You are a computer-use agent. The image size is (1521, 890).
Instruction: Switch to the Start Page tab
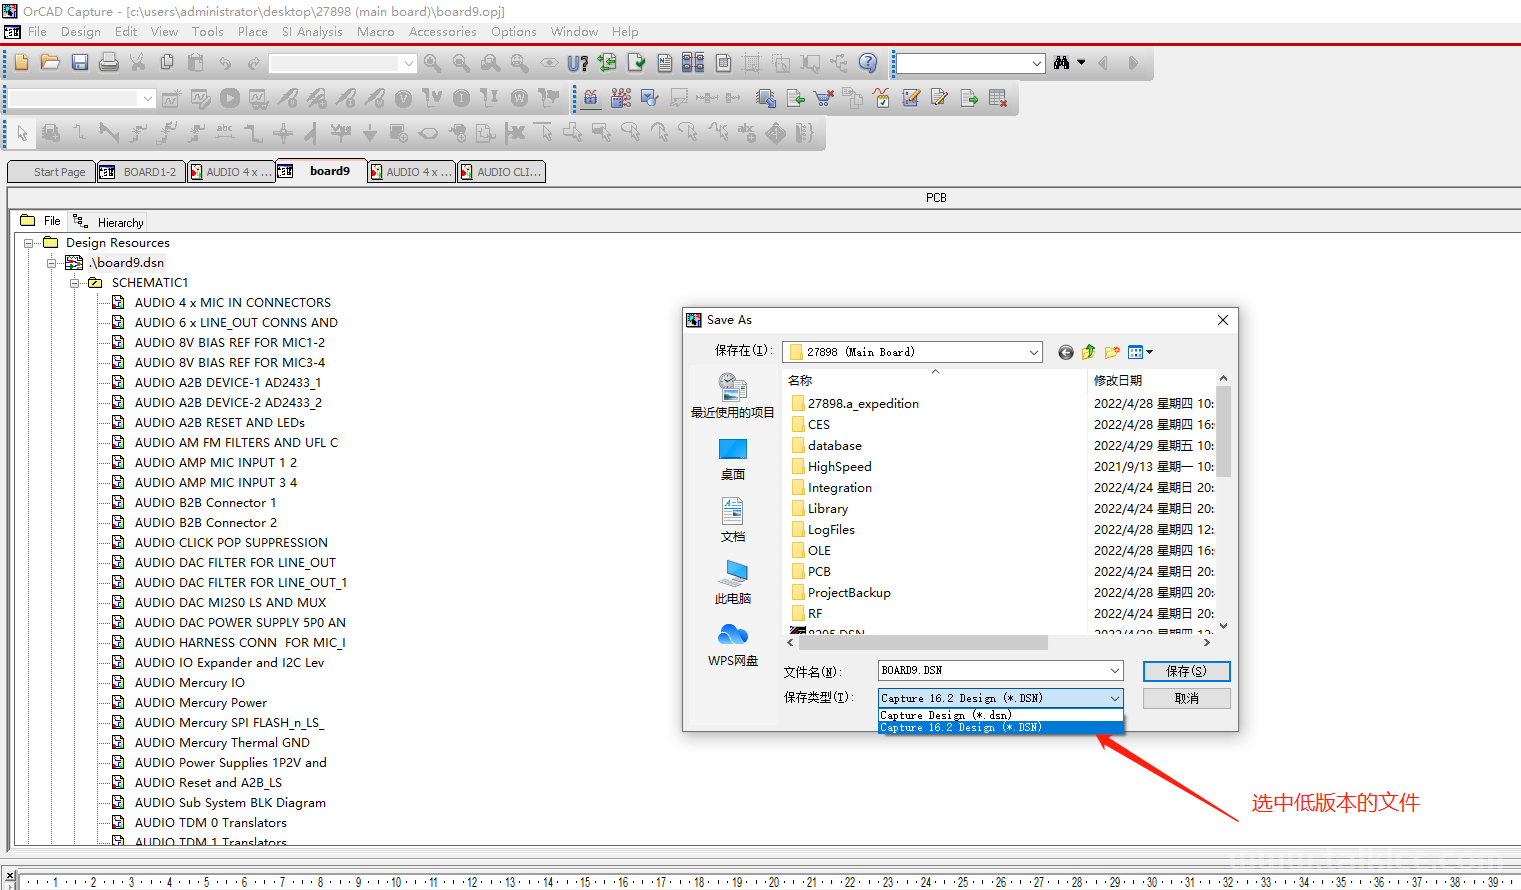[52, 172]
